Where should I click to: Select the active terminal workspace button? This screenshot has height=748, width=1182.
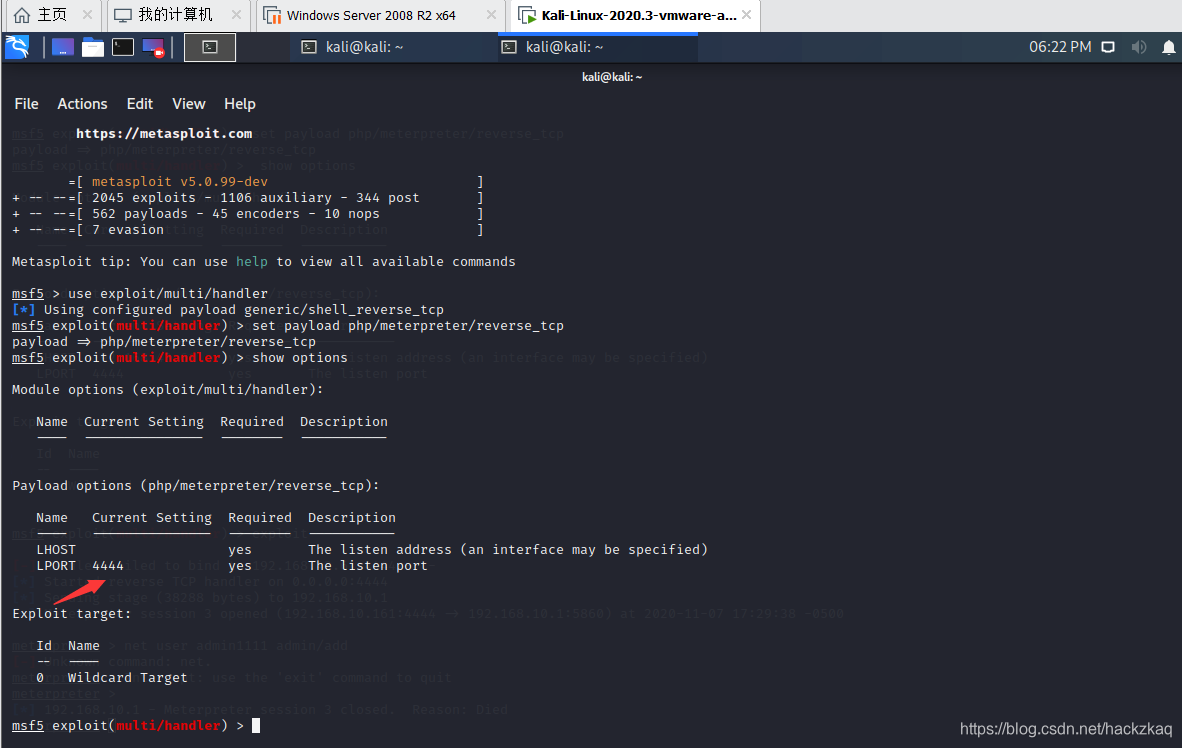point(210,48)
